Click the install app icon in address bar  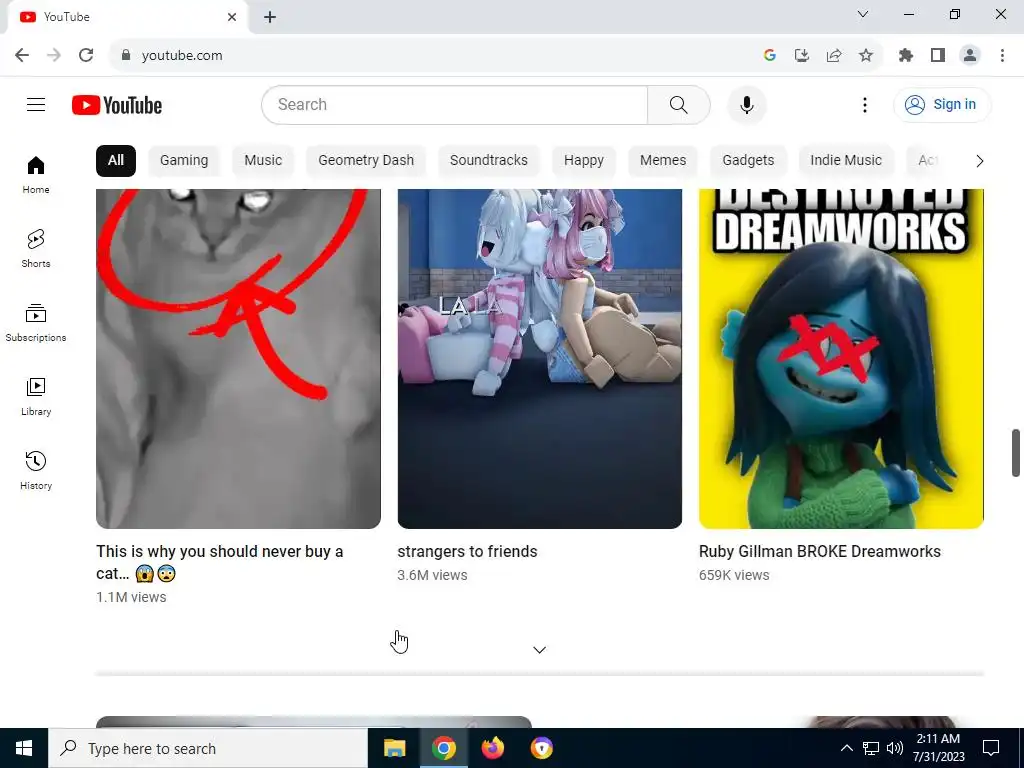[x=801, y=56]
